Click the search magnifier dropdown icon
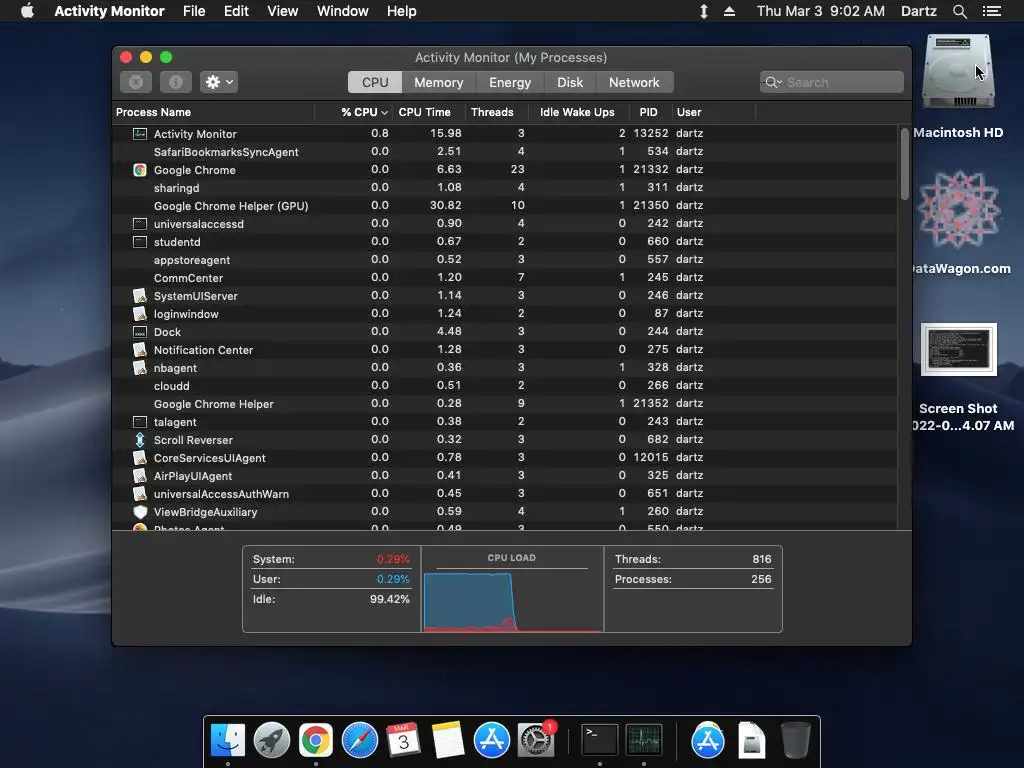The image size is (1024, 768). pos(773,82)
